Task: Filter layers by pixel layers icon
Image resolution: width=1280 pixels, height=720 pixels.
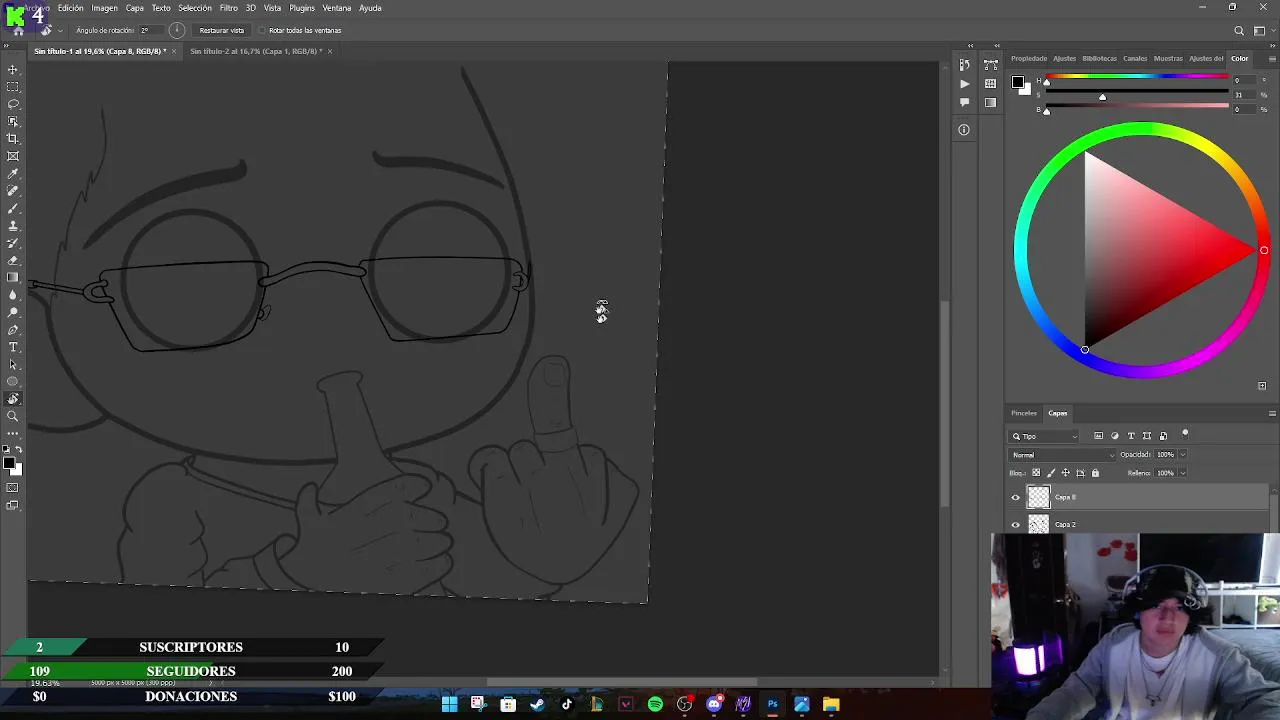Action: [x=1098, y=436]
